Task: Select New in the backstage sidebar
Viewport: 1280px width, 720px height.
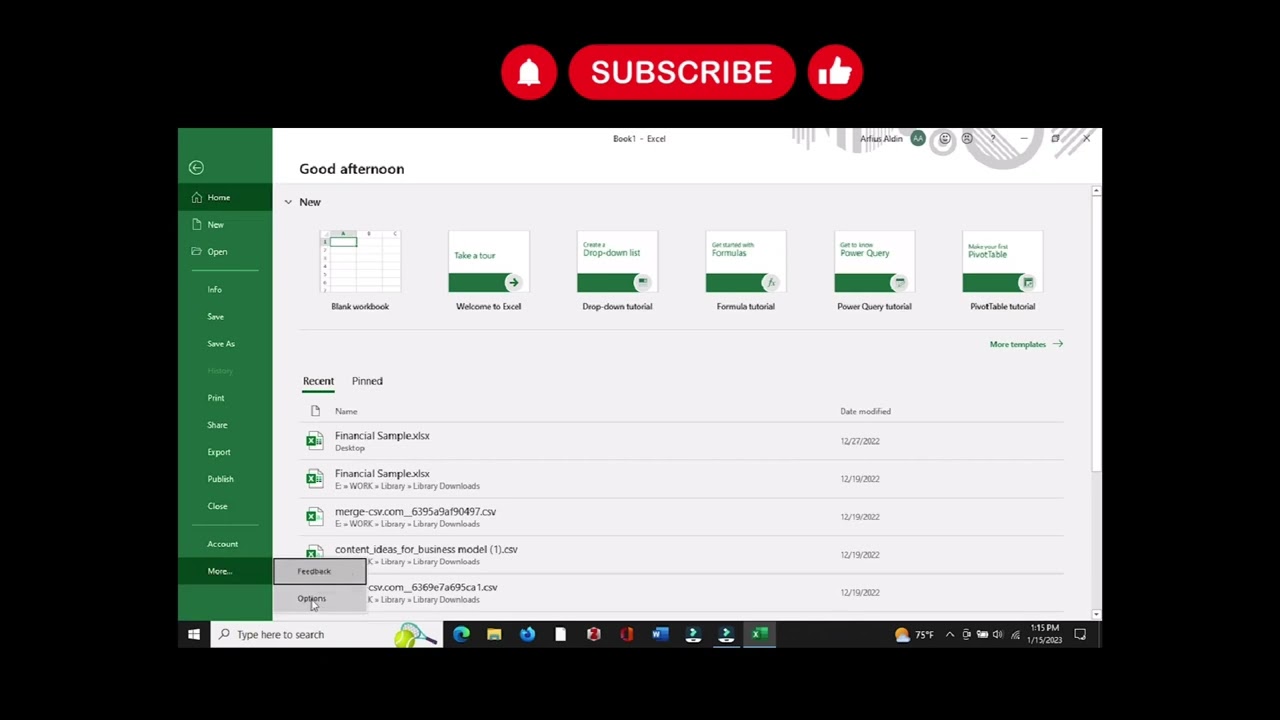Action: coord(225,224)
